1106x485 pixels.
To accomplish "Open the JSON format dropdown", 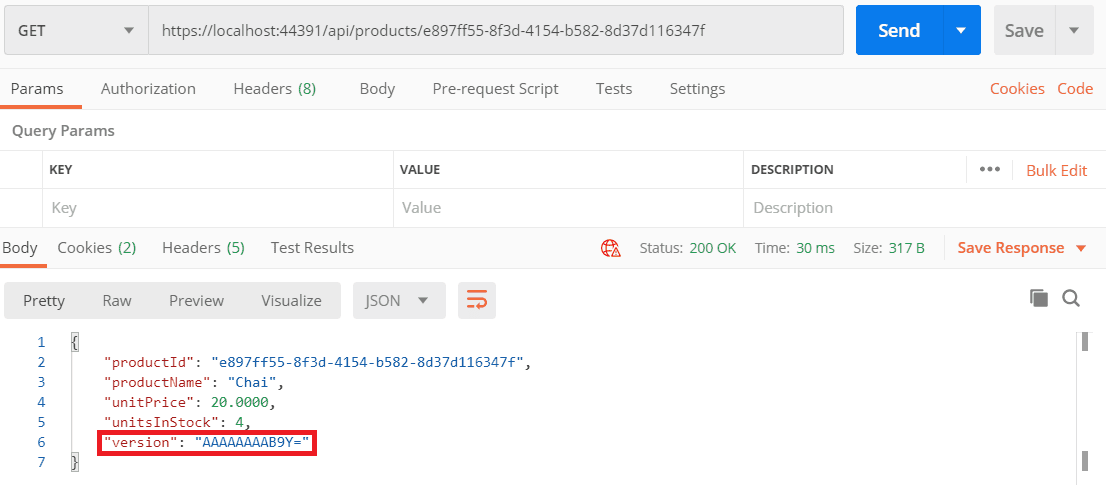I will [x=397, y=300].
